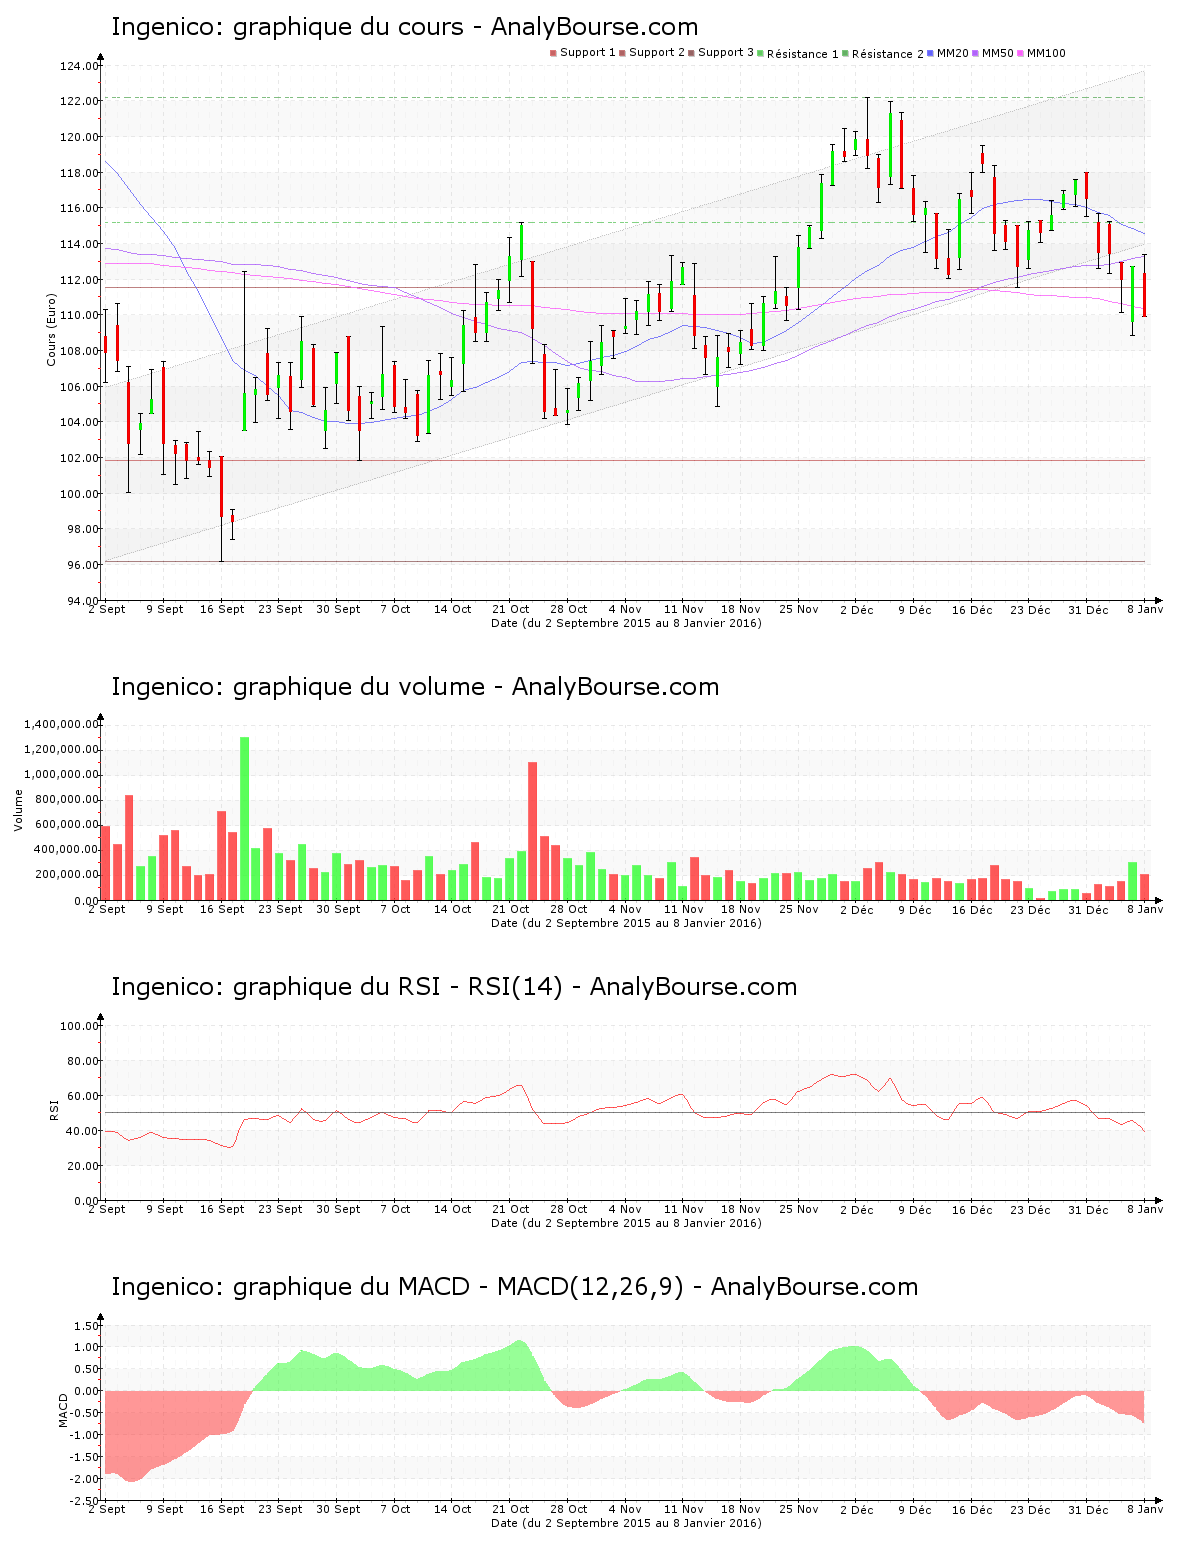This screenshot has width=1200, height=1550.
Task: Click the MM50 legend color square
Action: click(977, 53)
